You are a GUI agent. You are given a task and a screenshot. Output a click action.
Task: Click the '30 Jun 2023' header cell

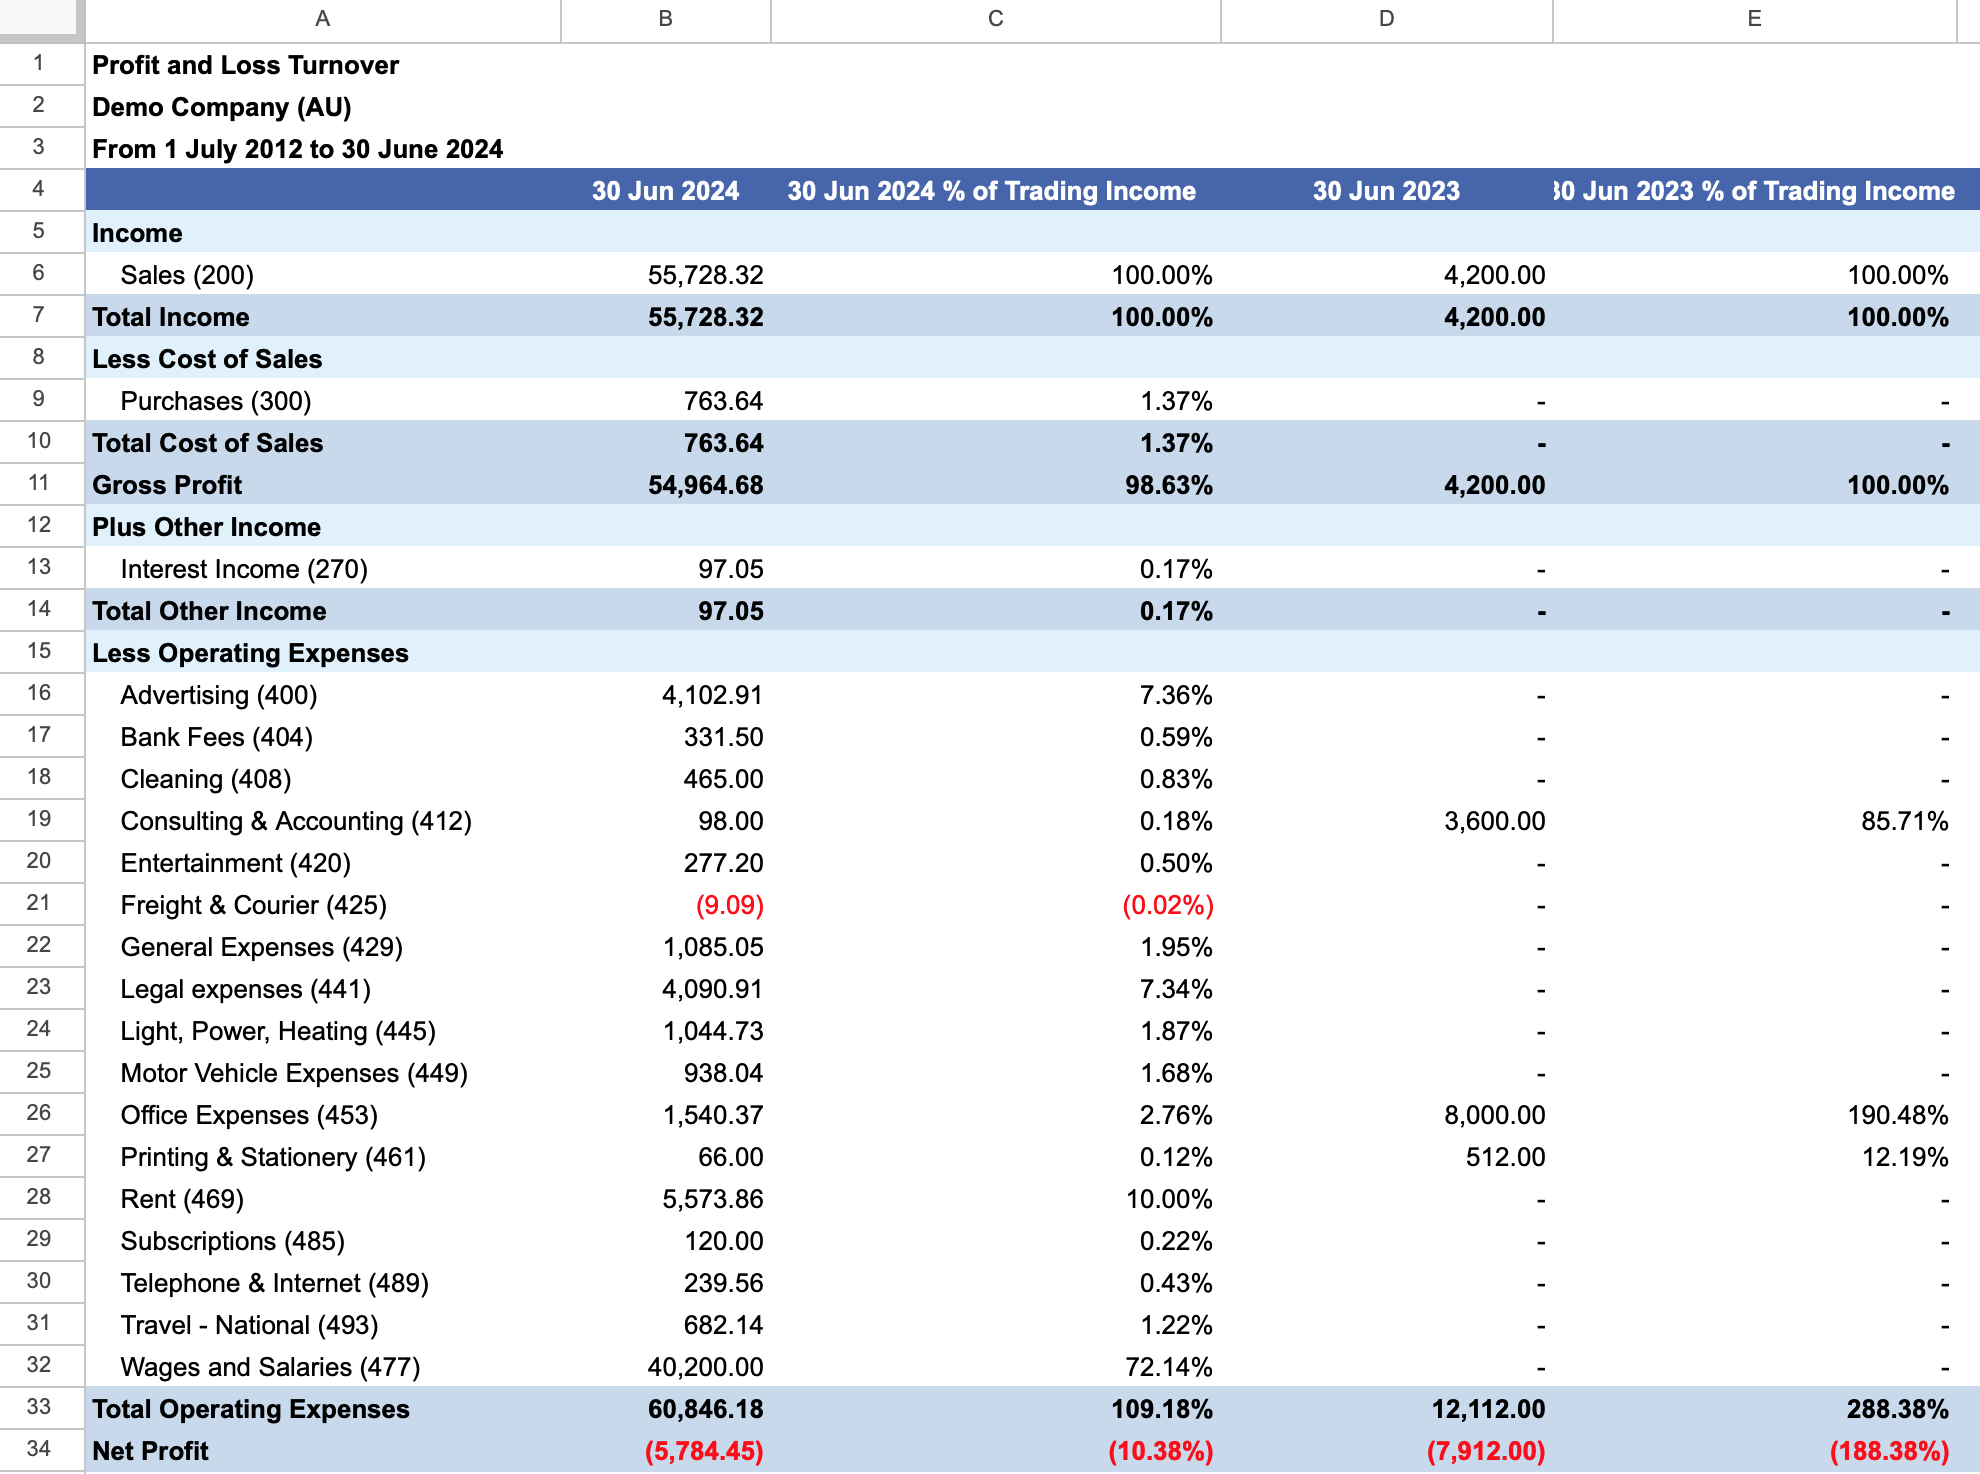(1387, 190)
